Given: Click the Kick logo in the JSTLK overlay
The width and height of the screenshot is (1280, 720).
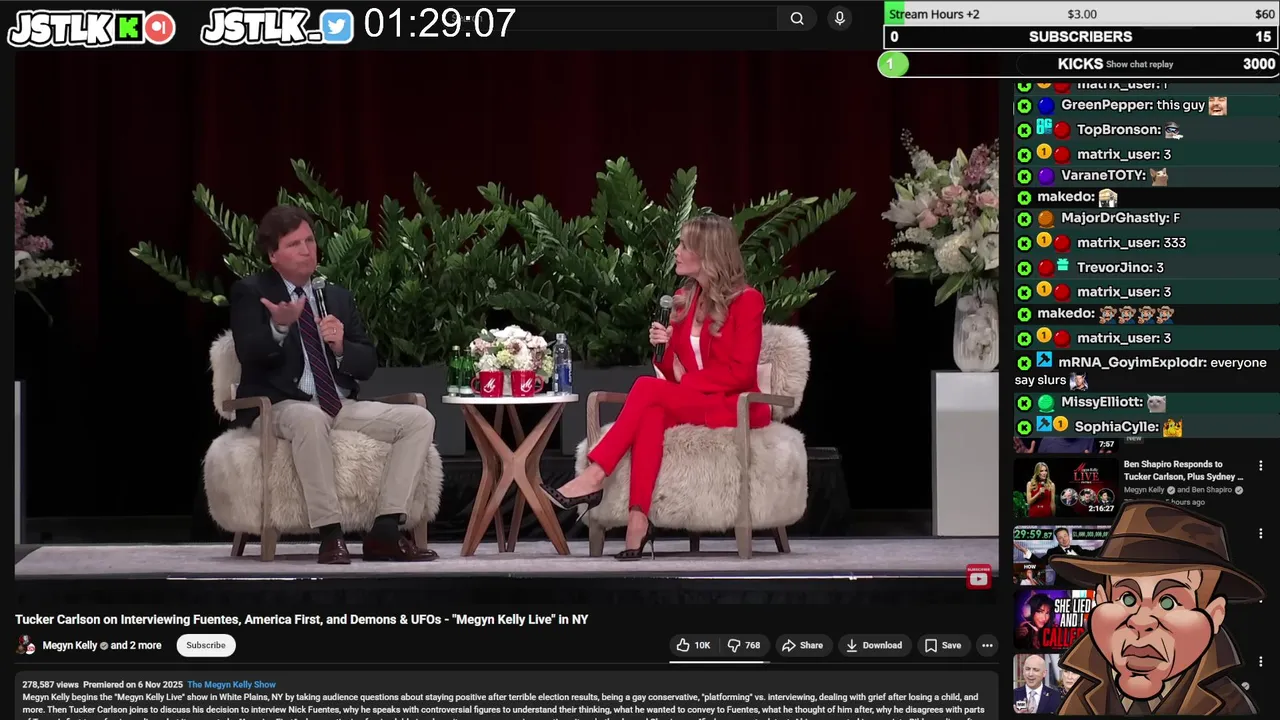Looking at the screenshot, I should (128, 28).
